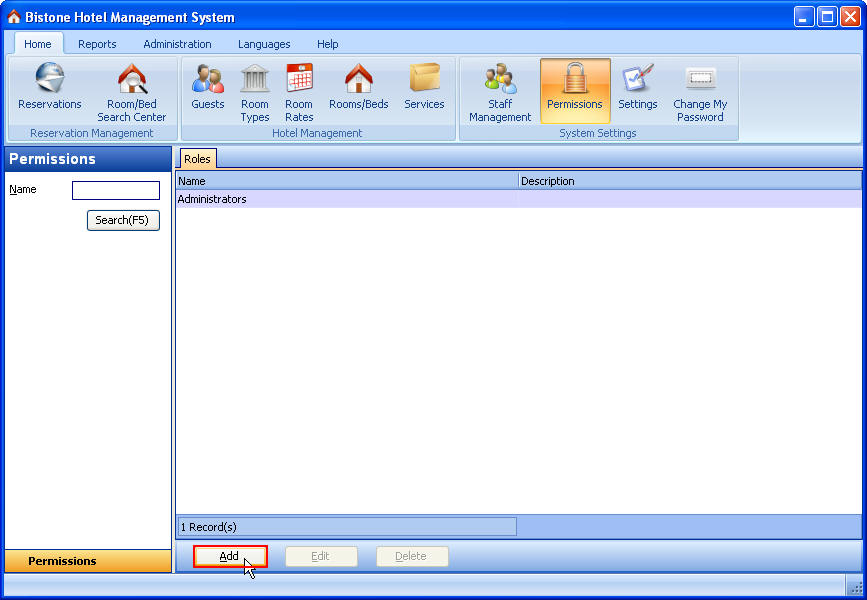Open the Change My Password dialog

point(699,90)
